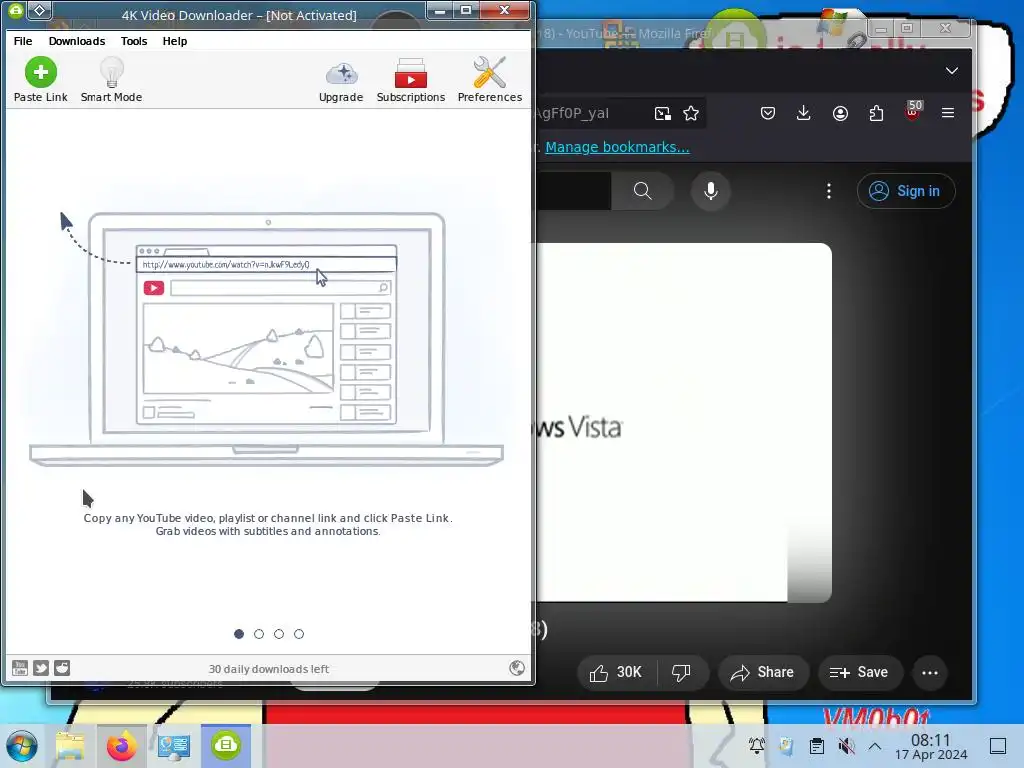Toggle Smart Mode lightbulb
Viewport: 1024px width, 768px height.
tap(111, 80)
